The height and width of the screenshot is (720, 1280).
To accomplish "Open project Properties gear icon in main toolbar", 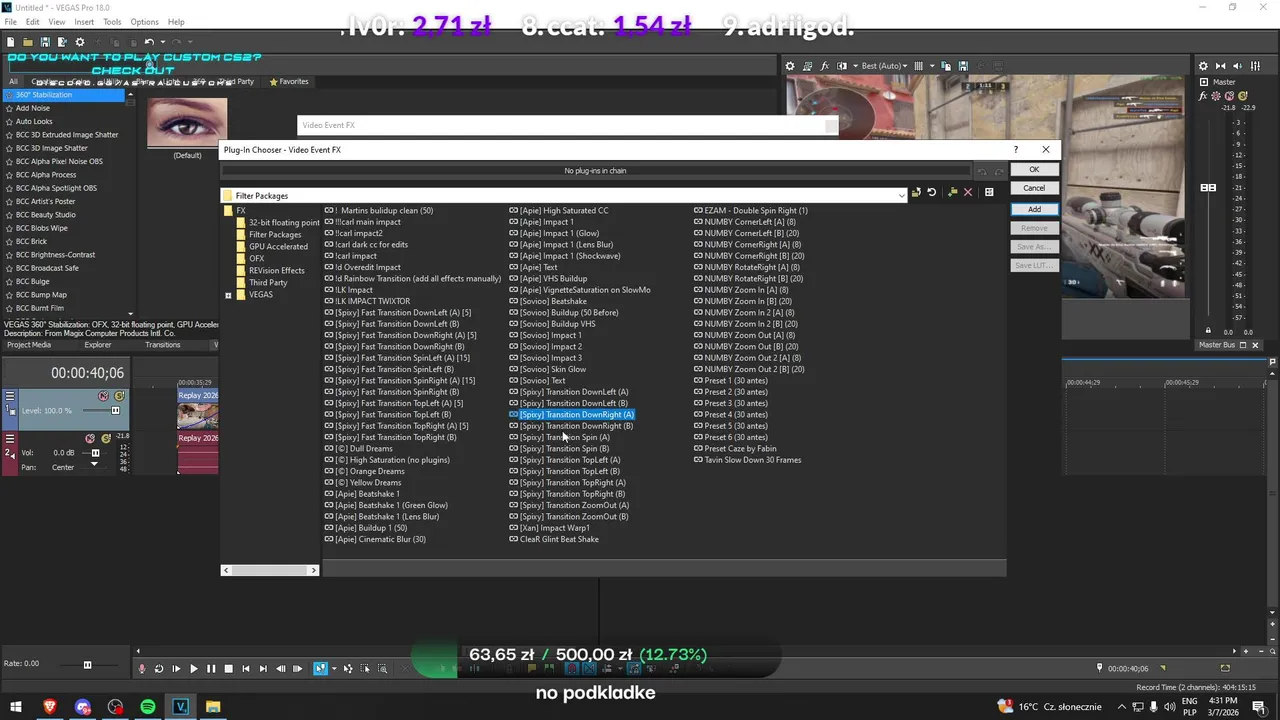I will (80, 42).
